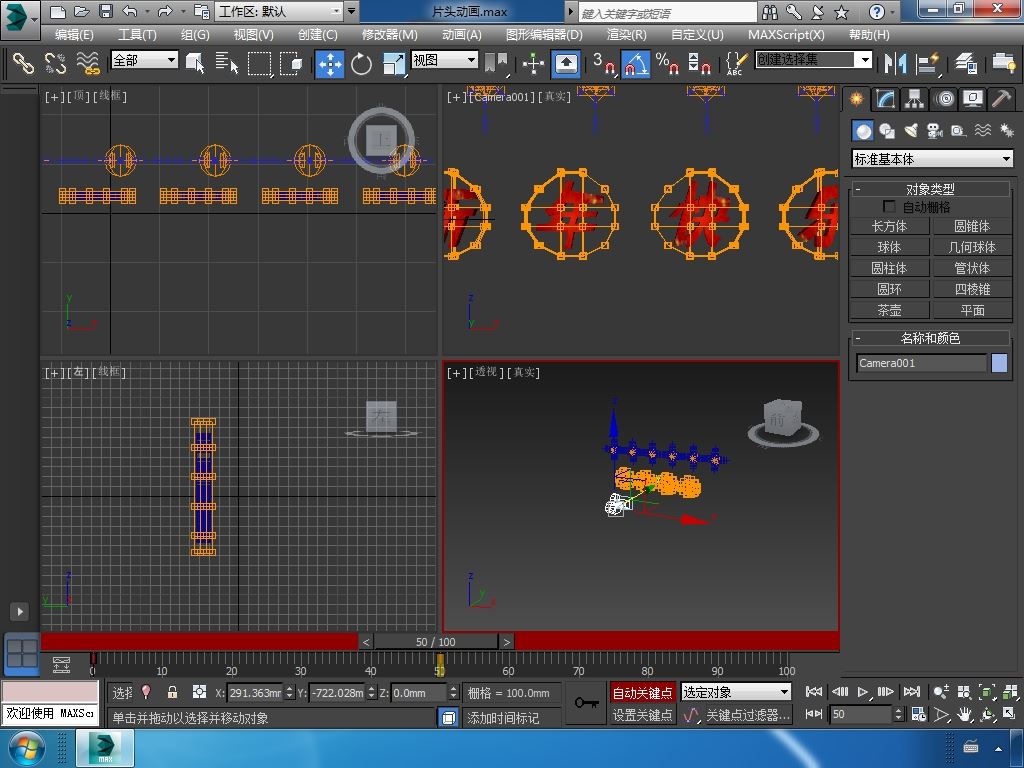
Task: Open Windows Start menu orb
Action: tap(27, 748)
